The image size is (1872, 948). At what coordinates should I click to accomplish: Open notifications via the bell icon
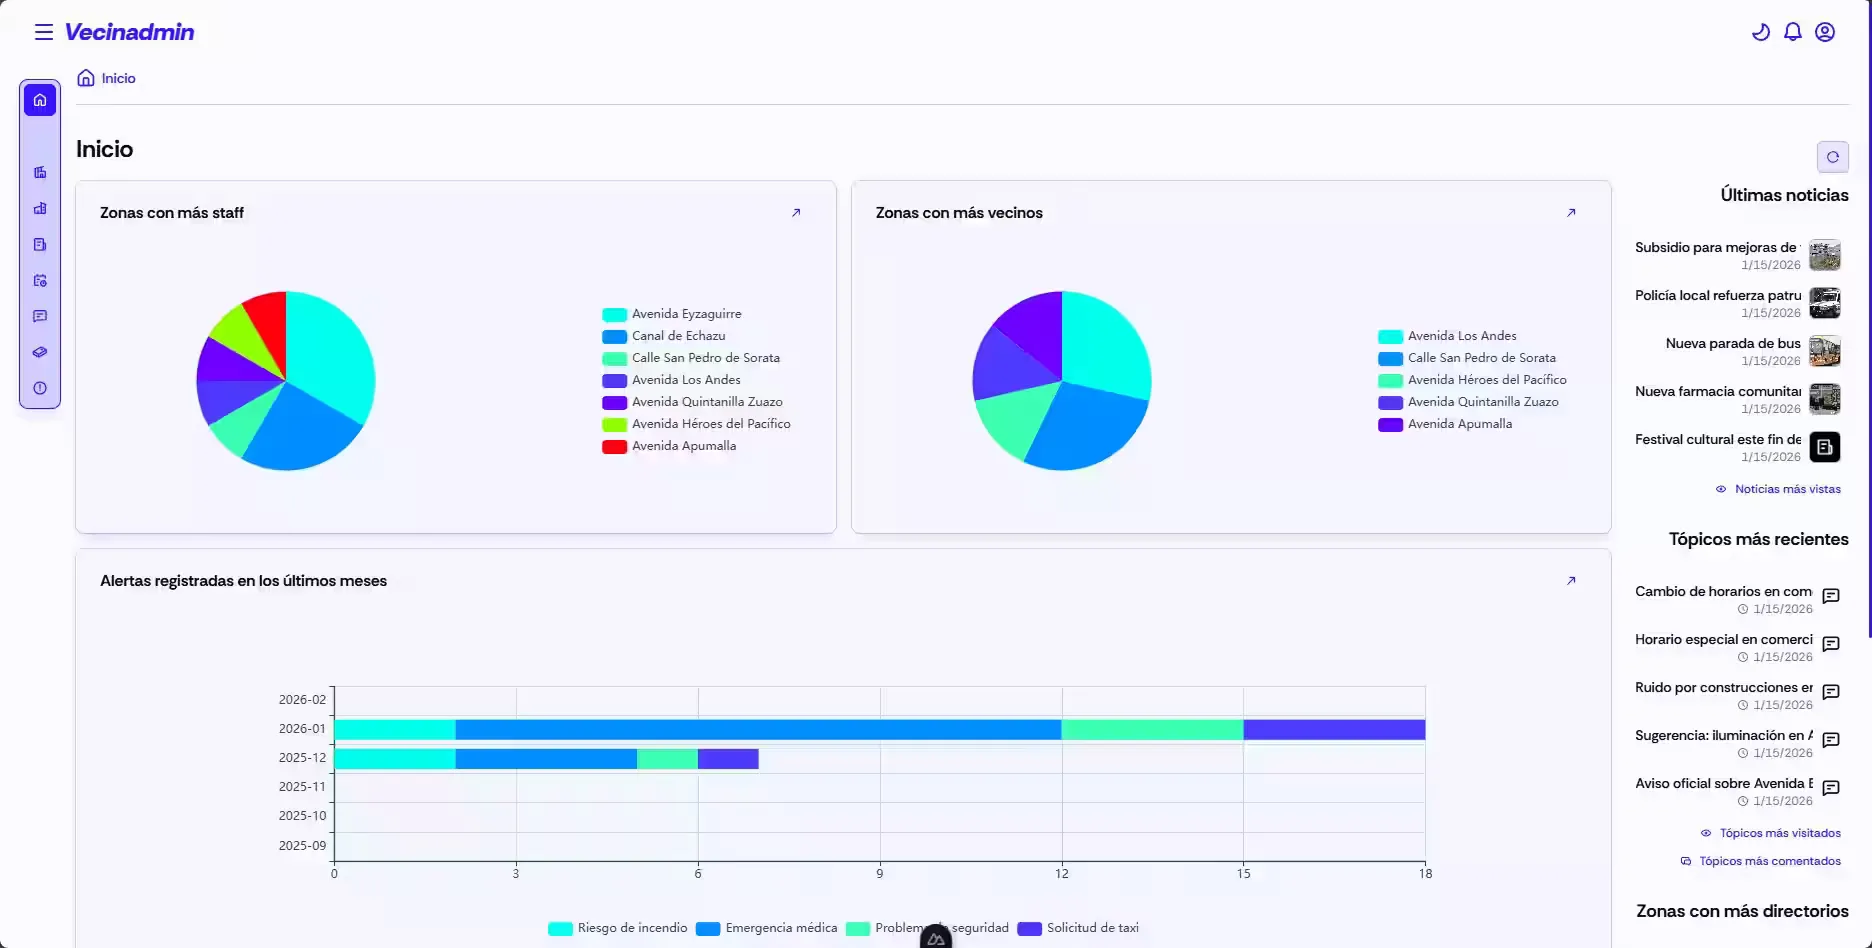click(1792, 32)
